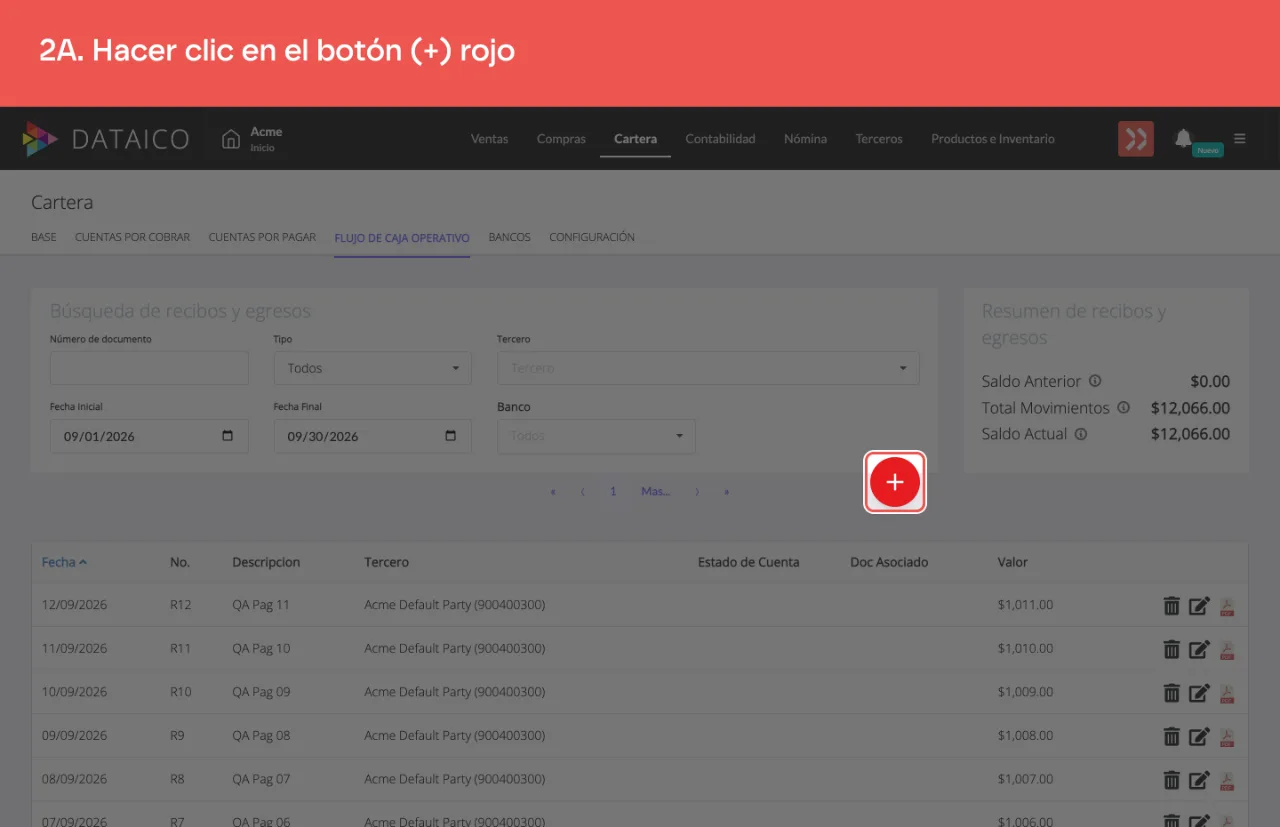This screenshot has width=1280, height=827.
Task: Open calendar picker for Fecha Inicial
Action: pyautogui.click(x=228, y=436)
